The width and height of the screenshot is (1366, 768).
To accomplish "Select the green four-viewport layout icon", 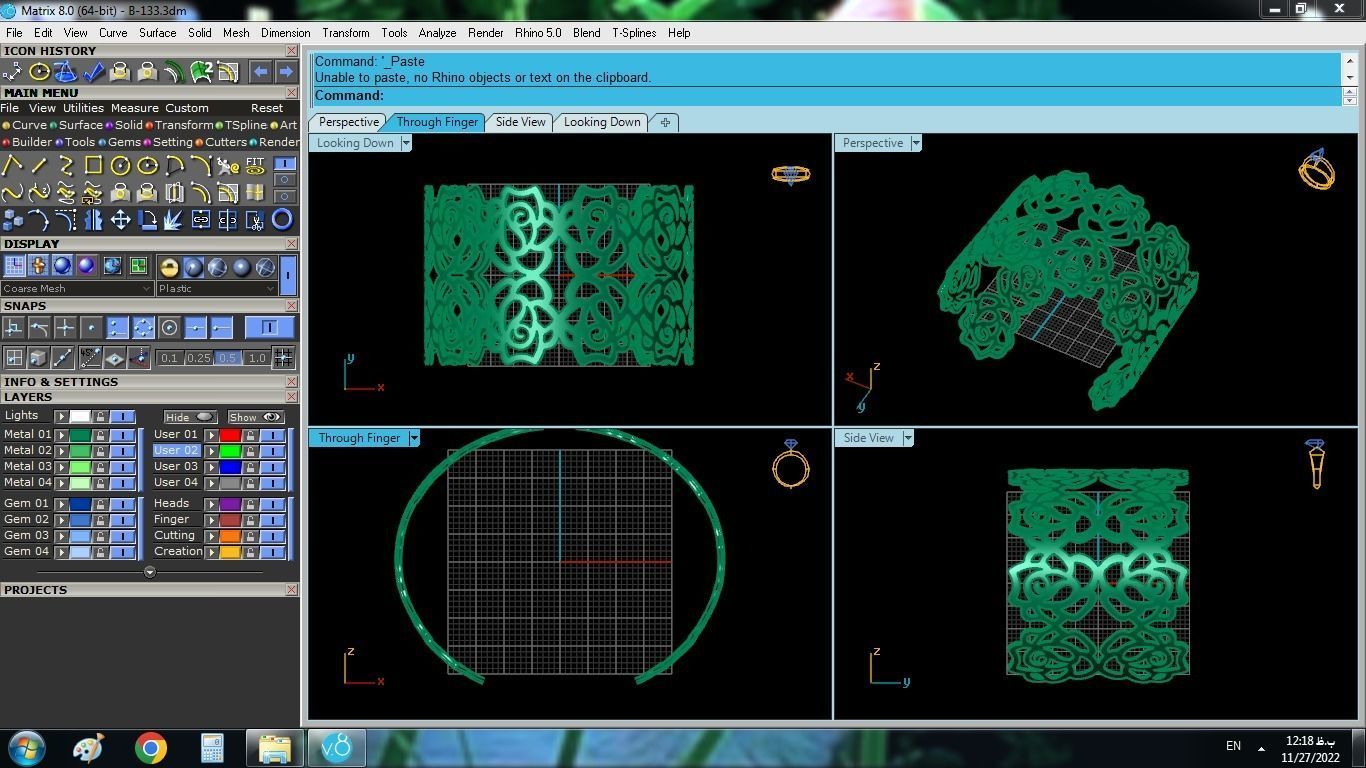I will point(138,265).
